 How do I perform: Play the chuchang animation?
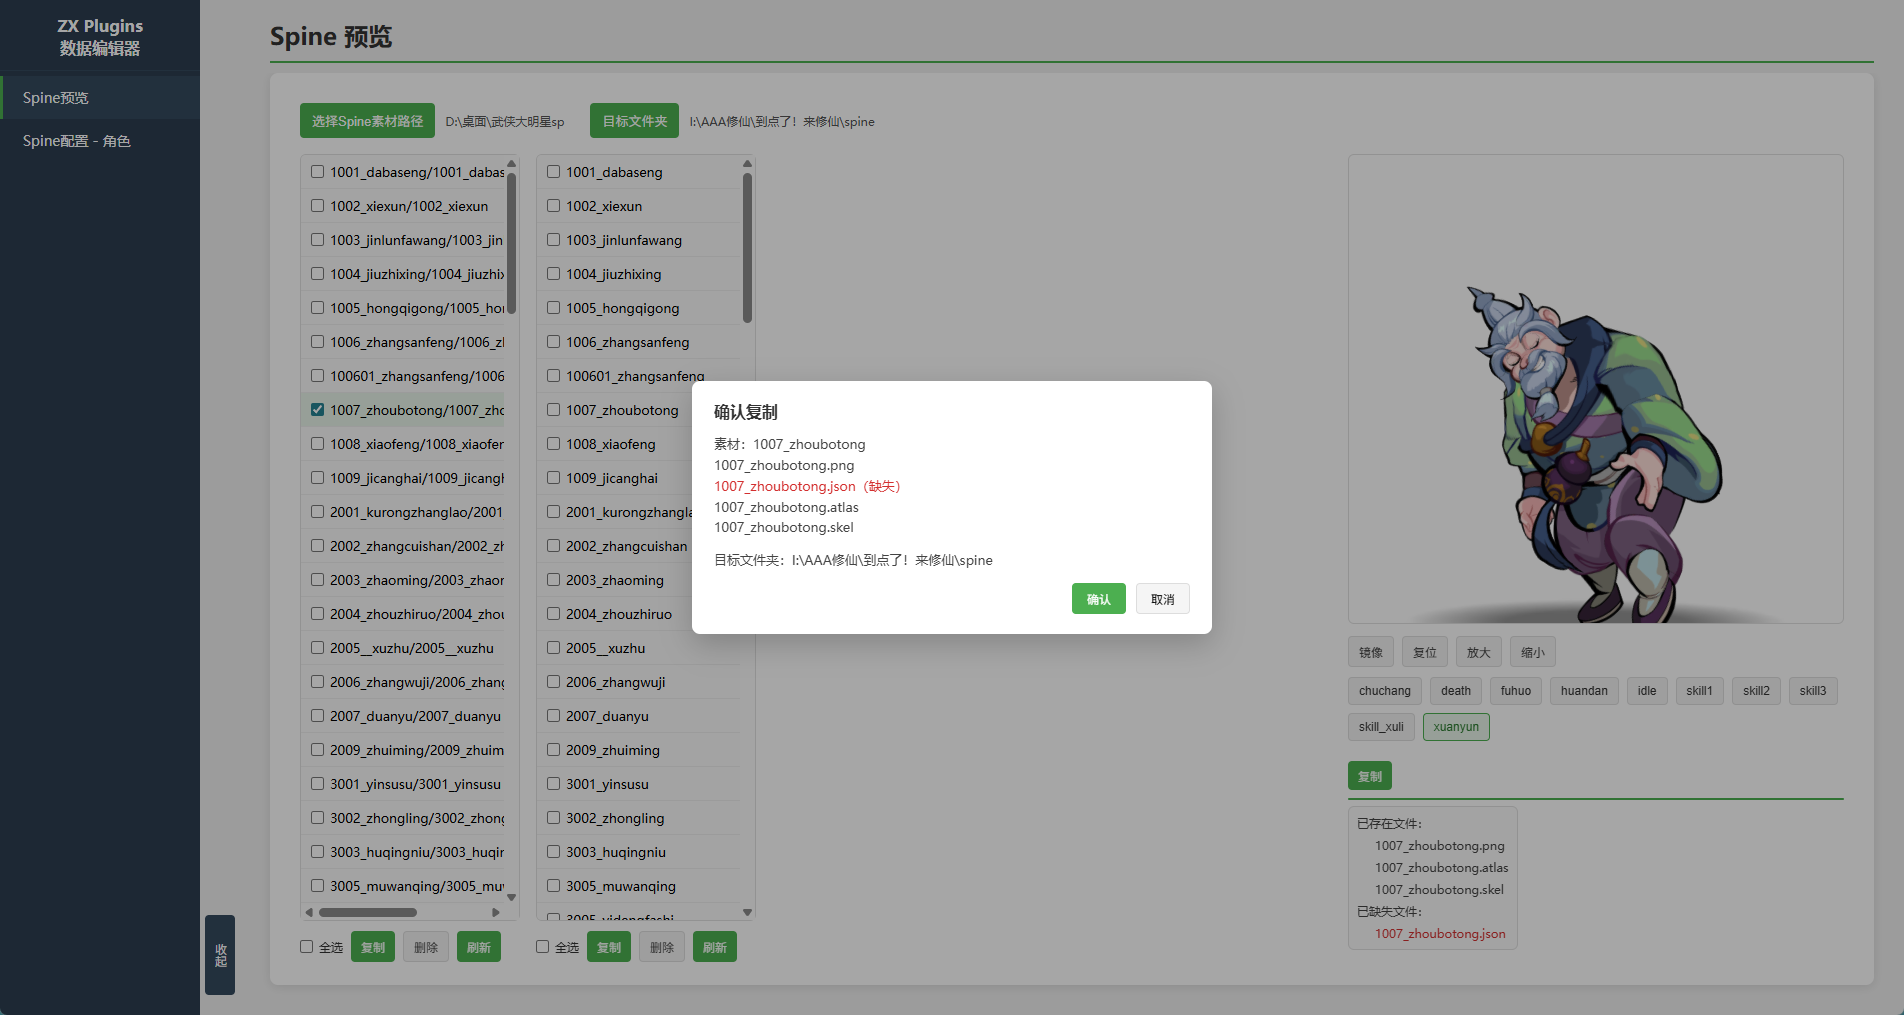1385,691
